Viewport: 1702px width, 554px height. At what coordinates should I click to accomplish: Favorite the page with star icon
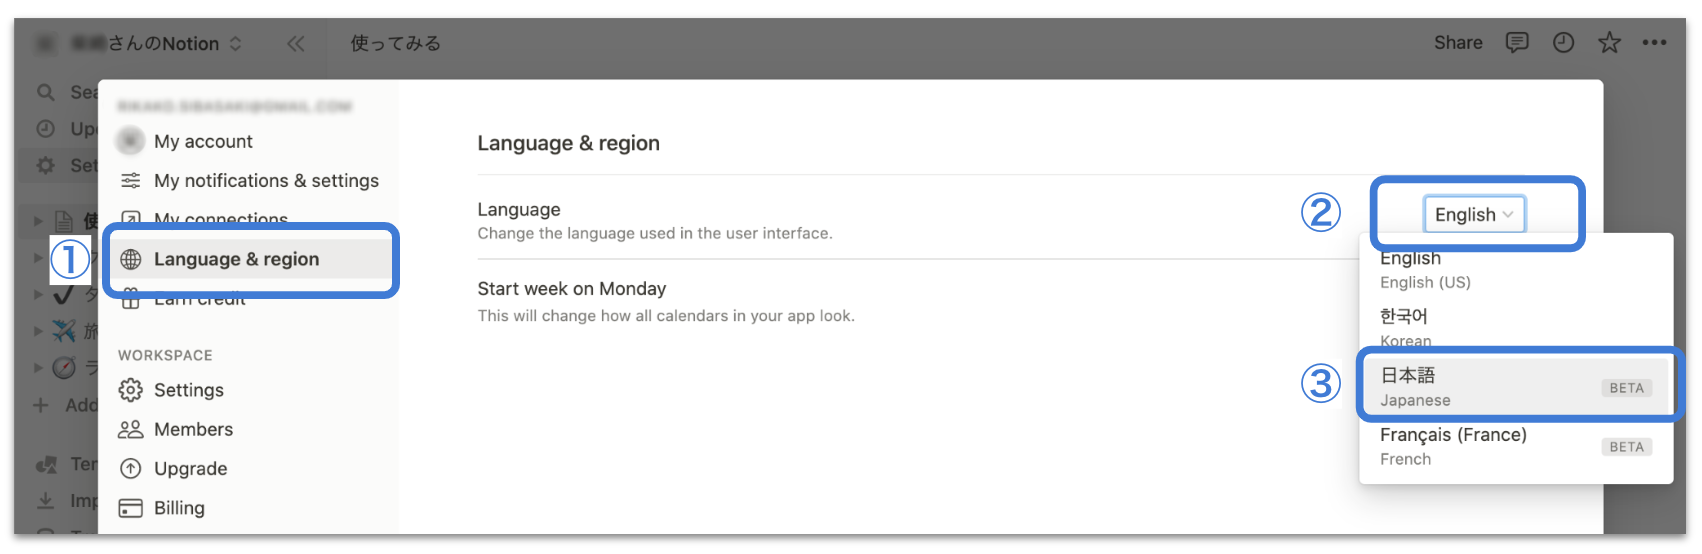click(1609, 43)
